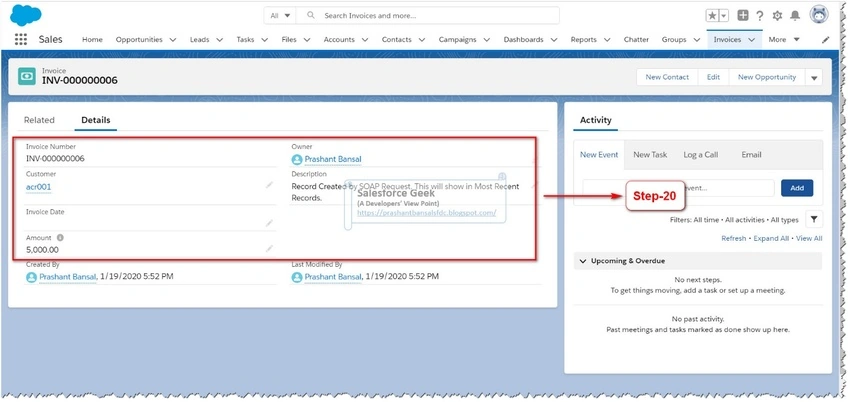Click the Amount field info icon
This screenshot has height=402, width=850.
[60, 237]
